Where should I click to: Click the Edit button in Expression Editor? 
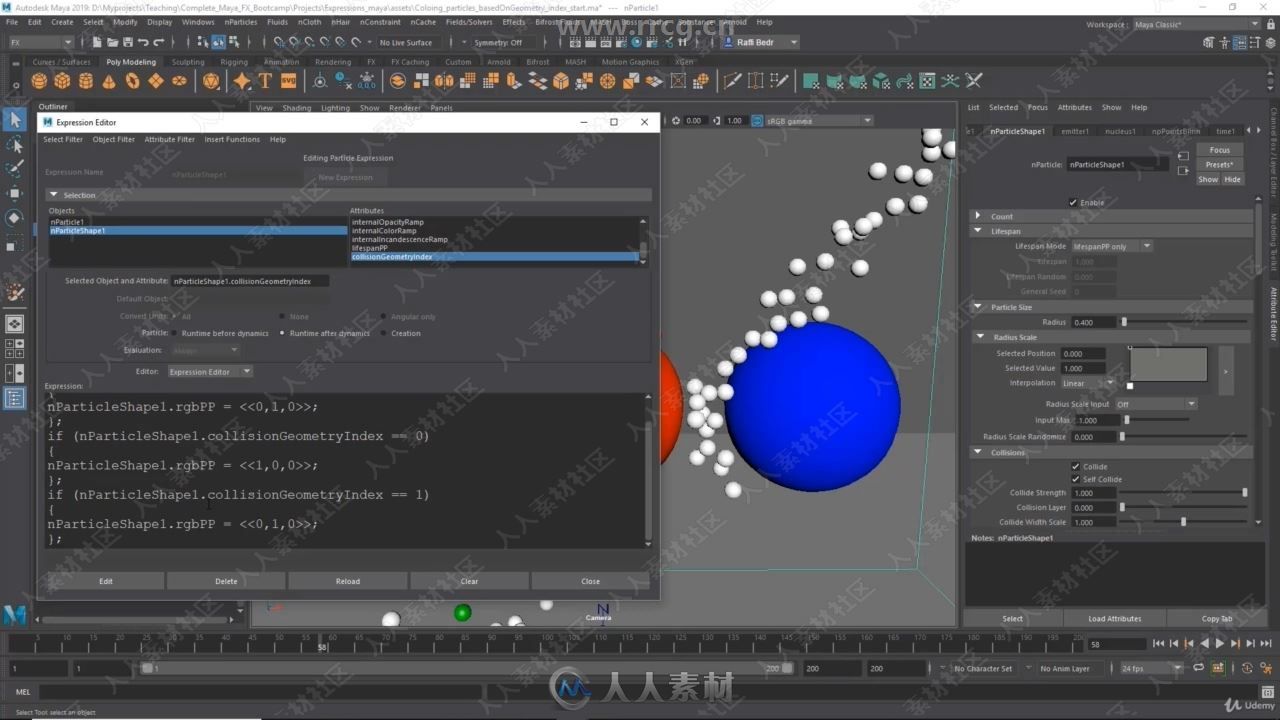[105, 581]
